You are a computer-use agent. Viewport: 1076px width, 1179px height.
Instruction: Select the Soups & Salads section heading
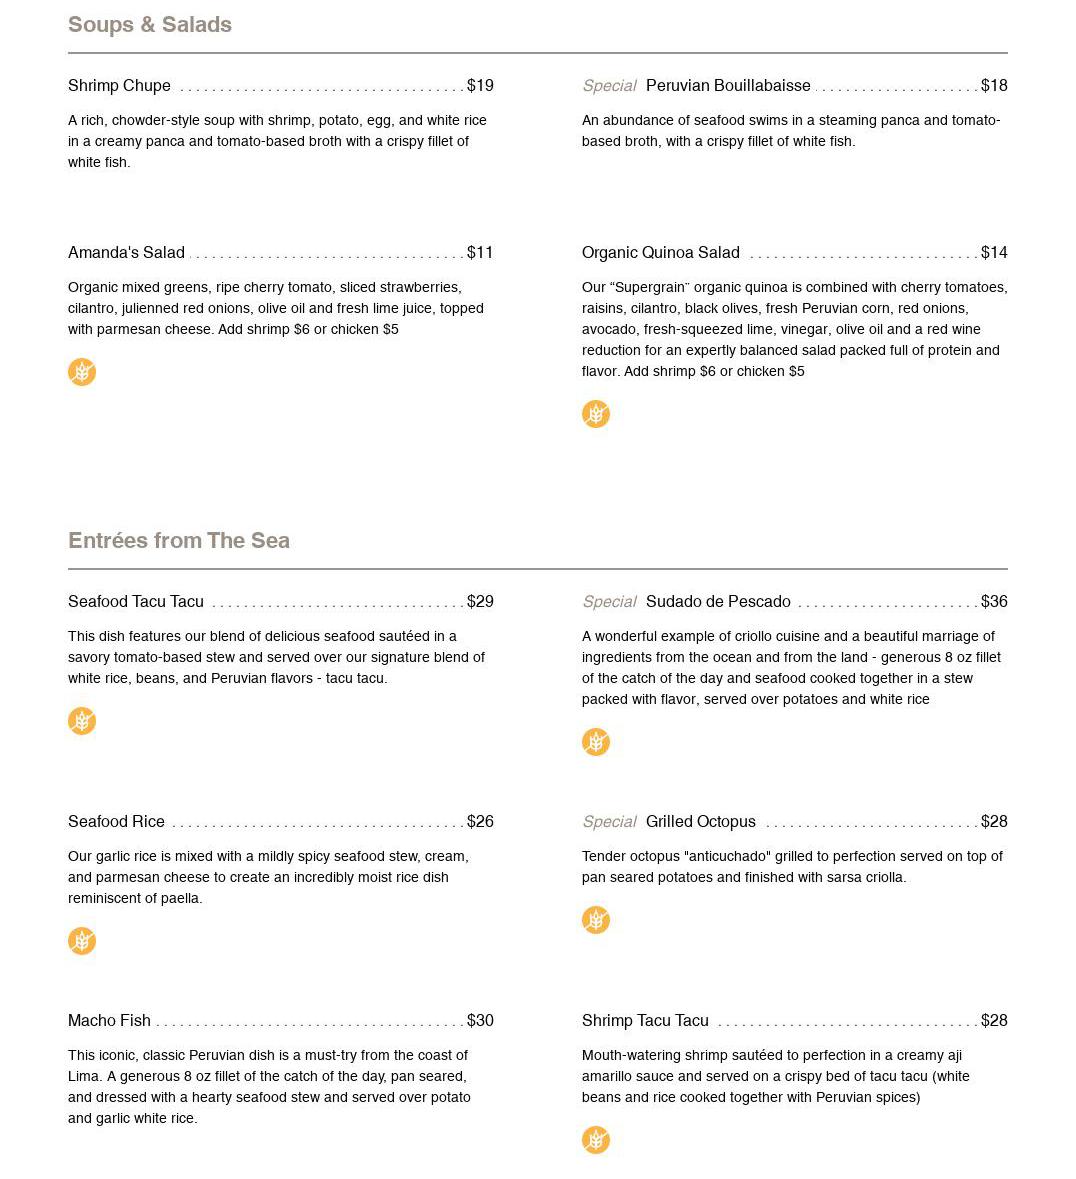coord(150,25)
